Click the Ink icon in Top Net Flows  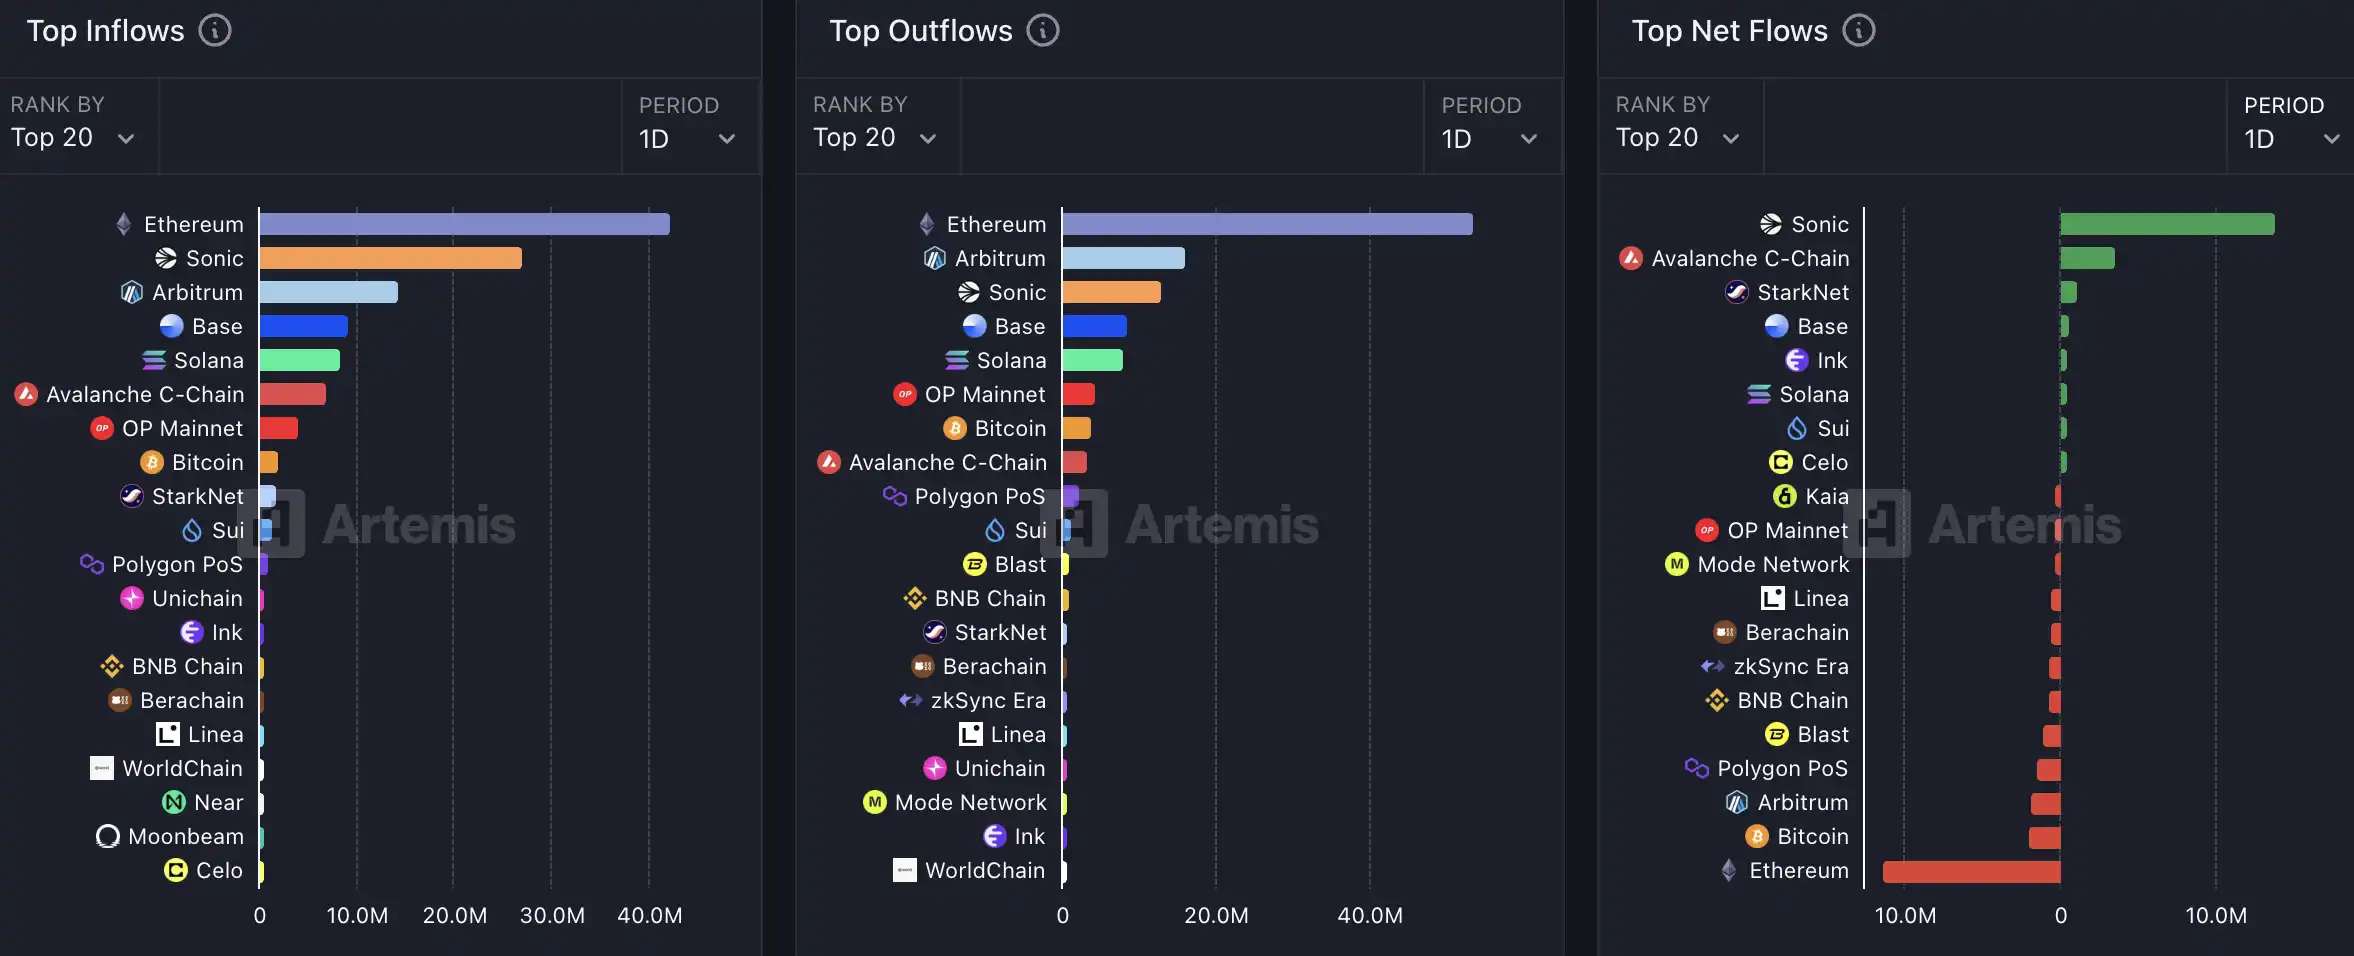1797,360
